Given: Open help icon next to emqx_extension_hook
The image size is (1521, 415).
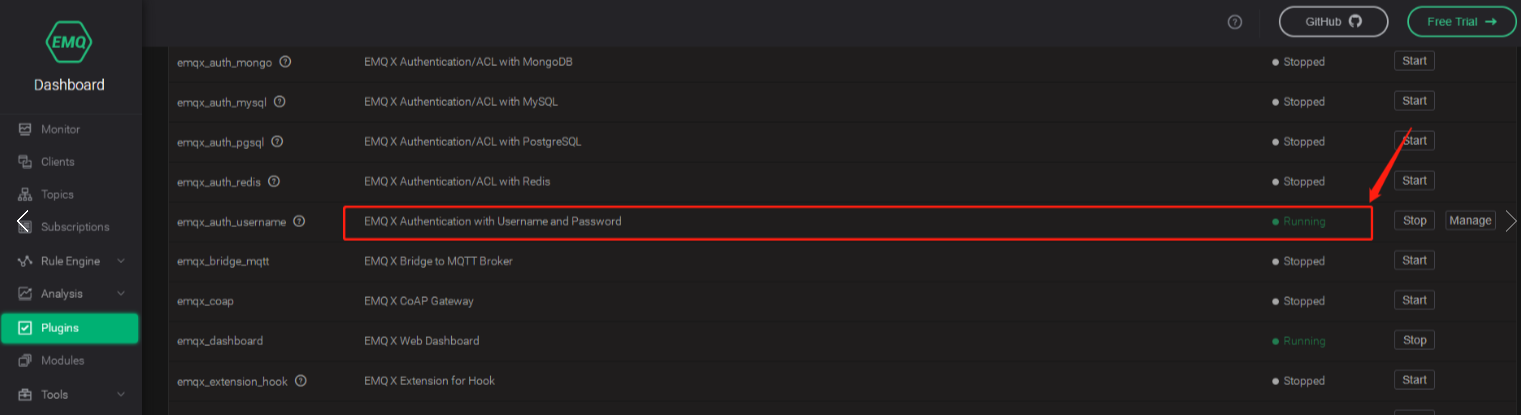Looking at the screenshot, I should click(301, 381).
